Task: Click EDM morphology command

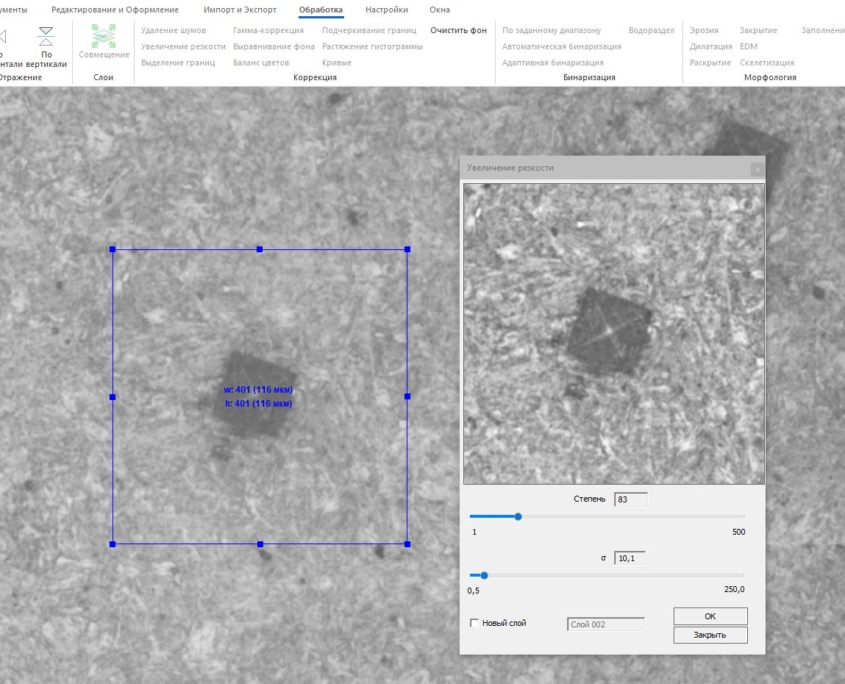Action: point(749,46)
